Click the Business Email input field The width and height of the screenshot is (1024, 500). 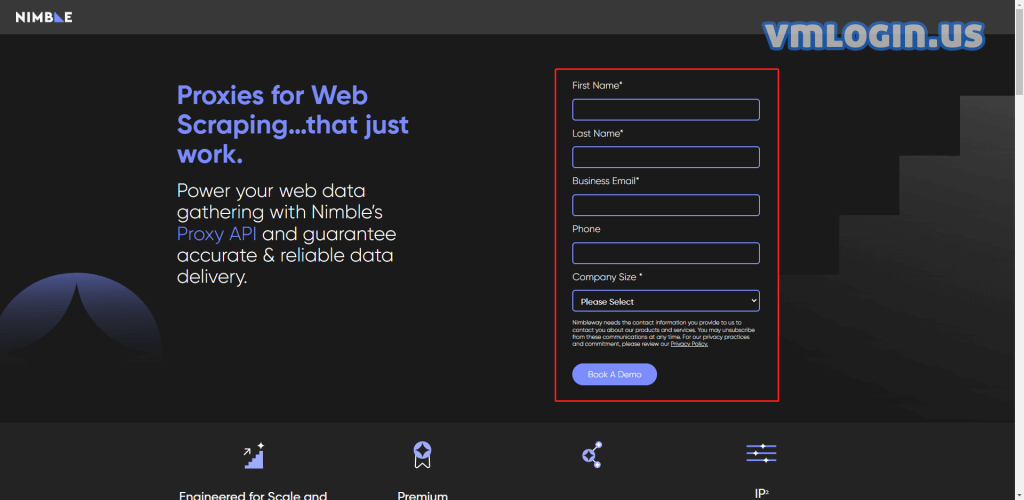(x=665, y=205)
